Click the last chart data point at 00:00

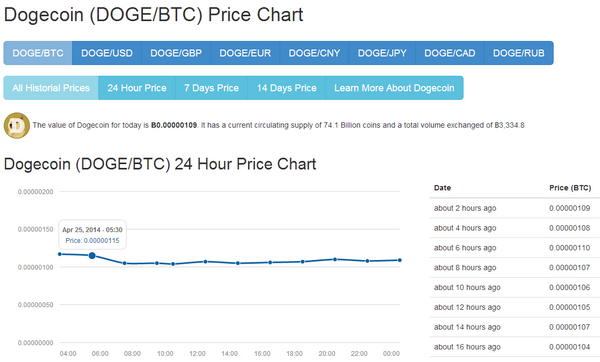400,260
